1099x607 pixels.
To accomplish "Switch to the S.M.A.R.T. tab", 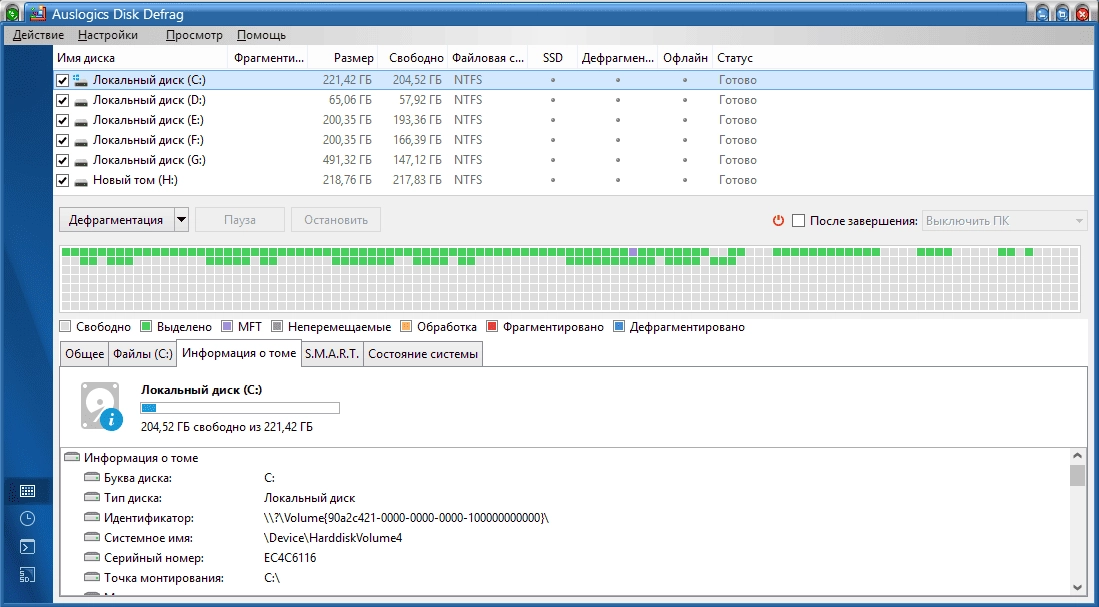I will point(332,354).
